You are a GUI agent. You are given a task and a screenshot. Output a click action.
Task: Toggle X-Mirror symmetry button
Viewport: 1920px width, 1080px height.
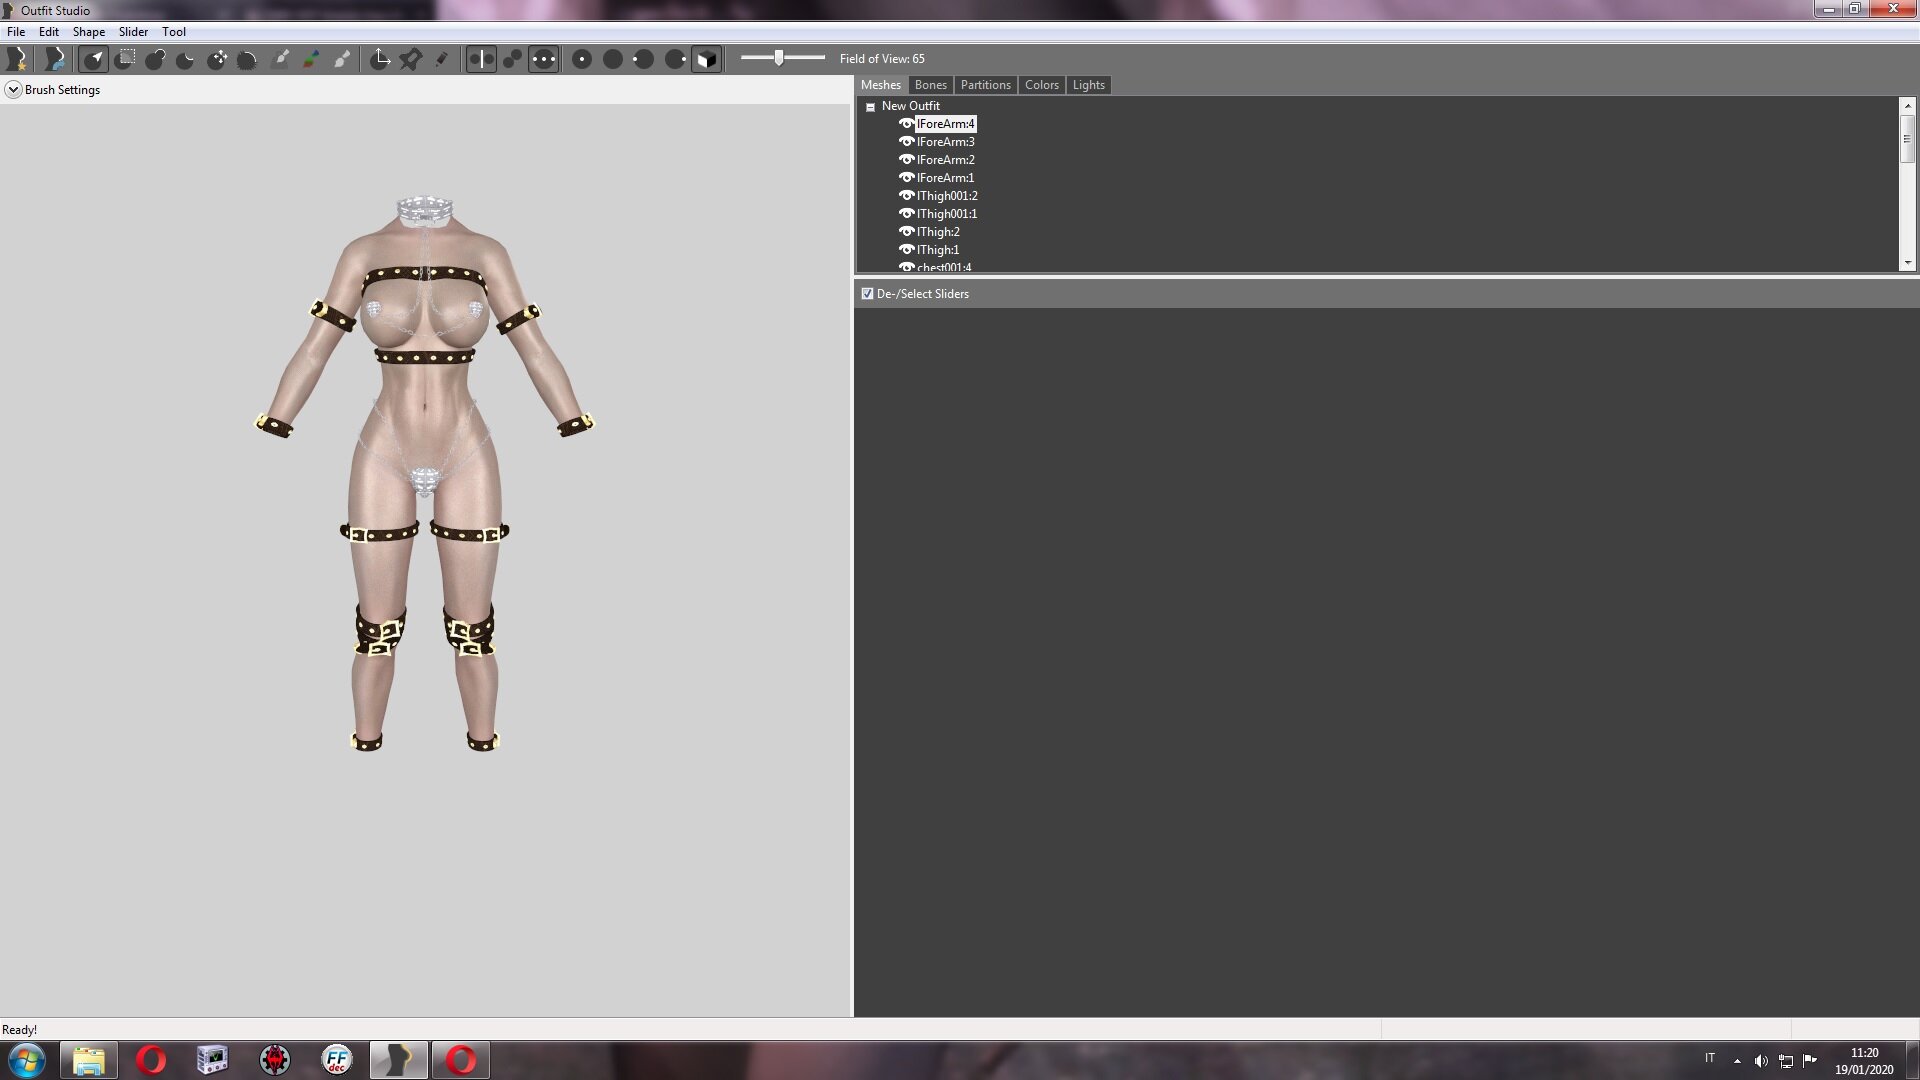pos(481,59)
